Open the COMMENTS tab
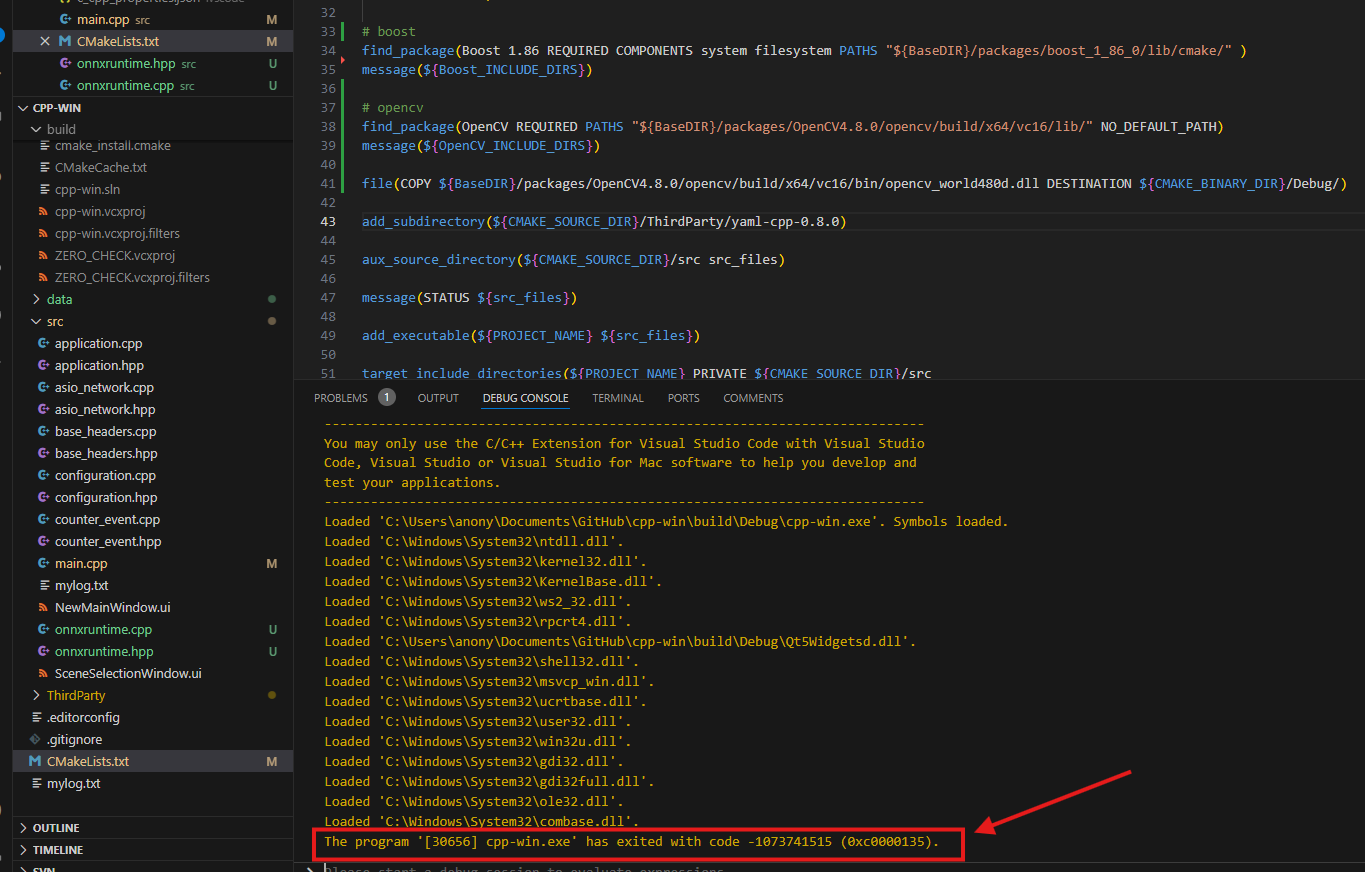Image resolution: width=1365 pixels, height=872 pixels. pos(753,398)
